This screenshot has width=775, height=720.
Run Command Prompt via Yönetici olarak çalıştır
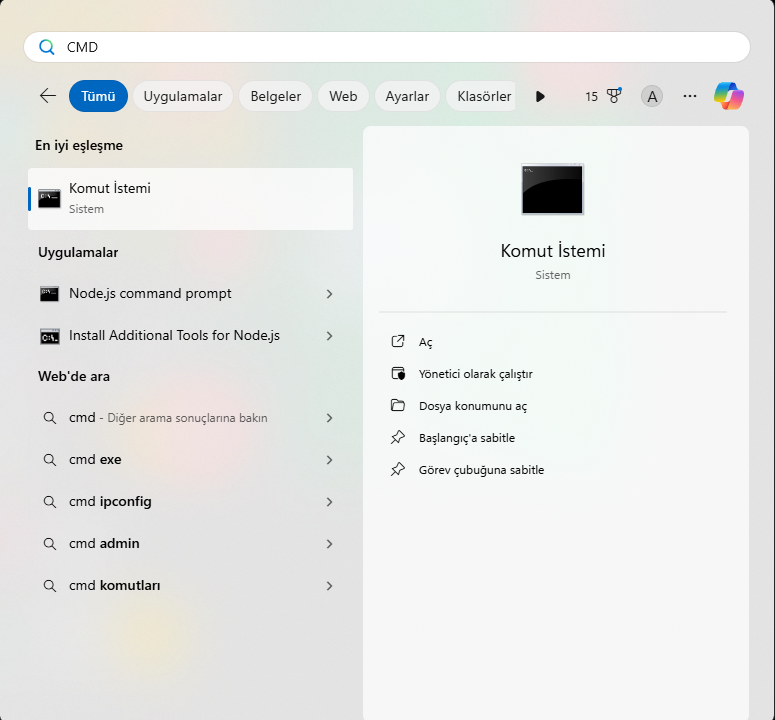(x=475, y=374)
